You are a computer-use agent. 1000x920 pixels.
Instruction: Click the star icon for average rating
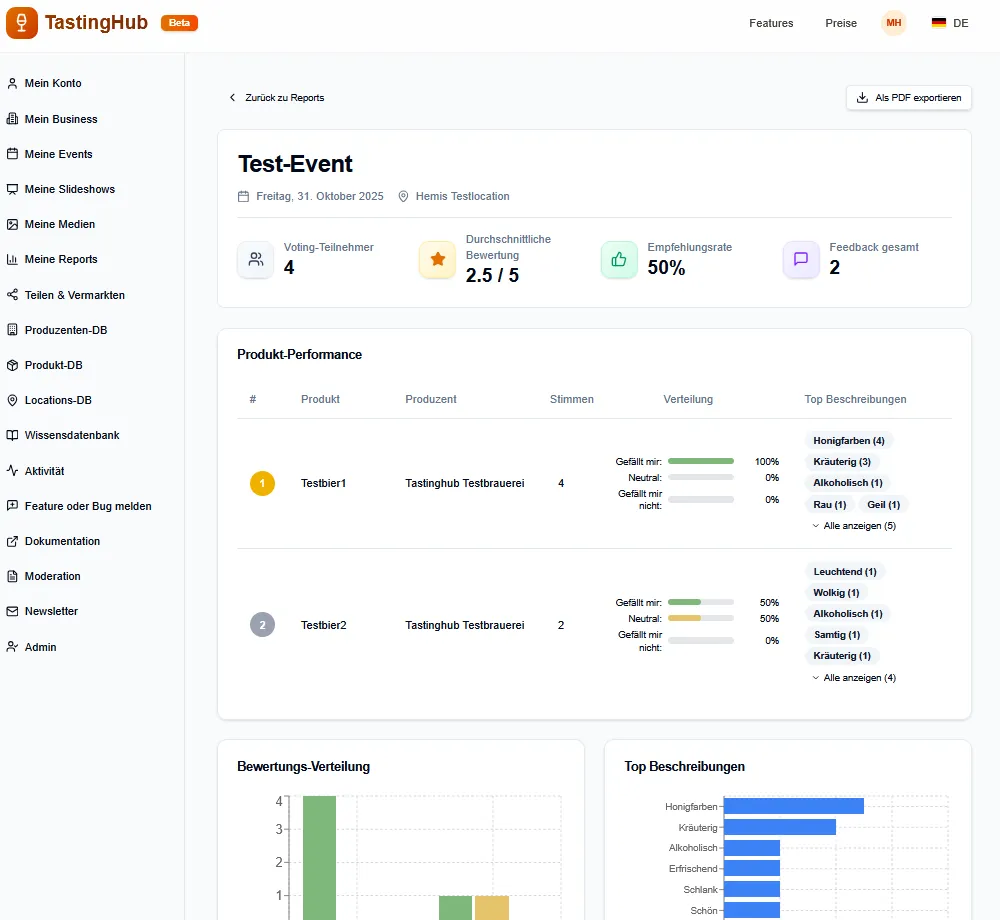[x=437, y=260]
